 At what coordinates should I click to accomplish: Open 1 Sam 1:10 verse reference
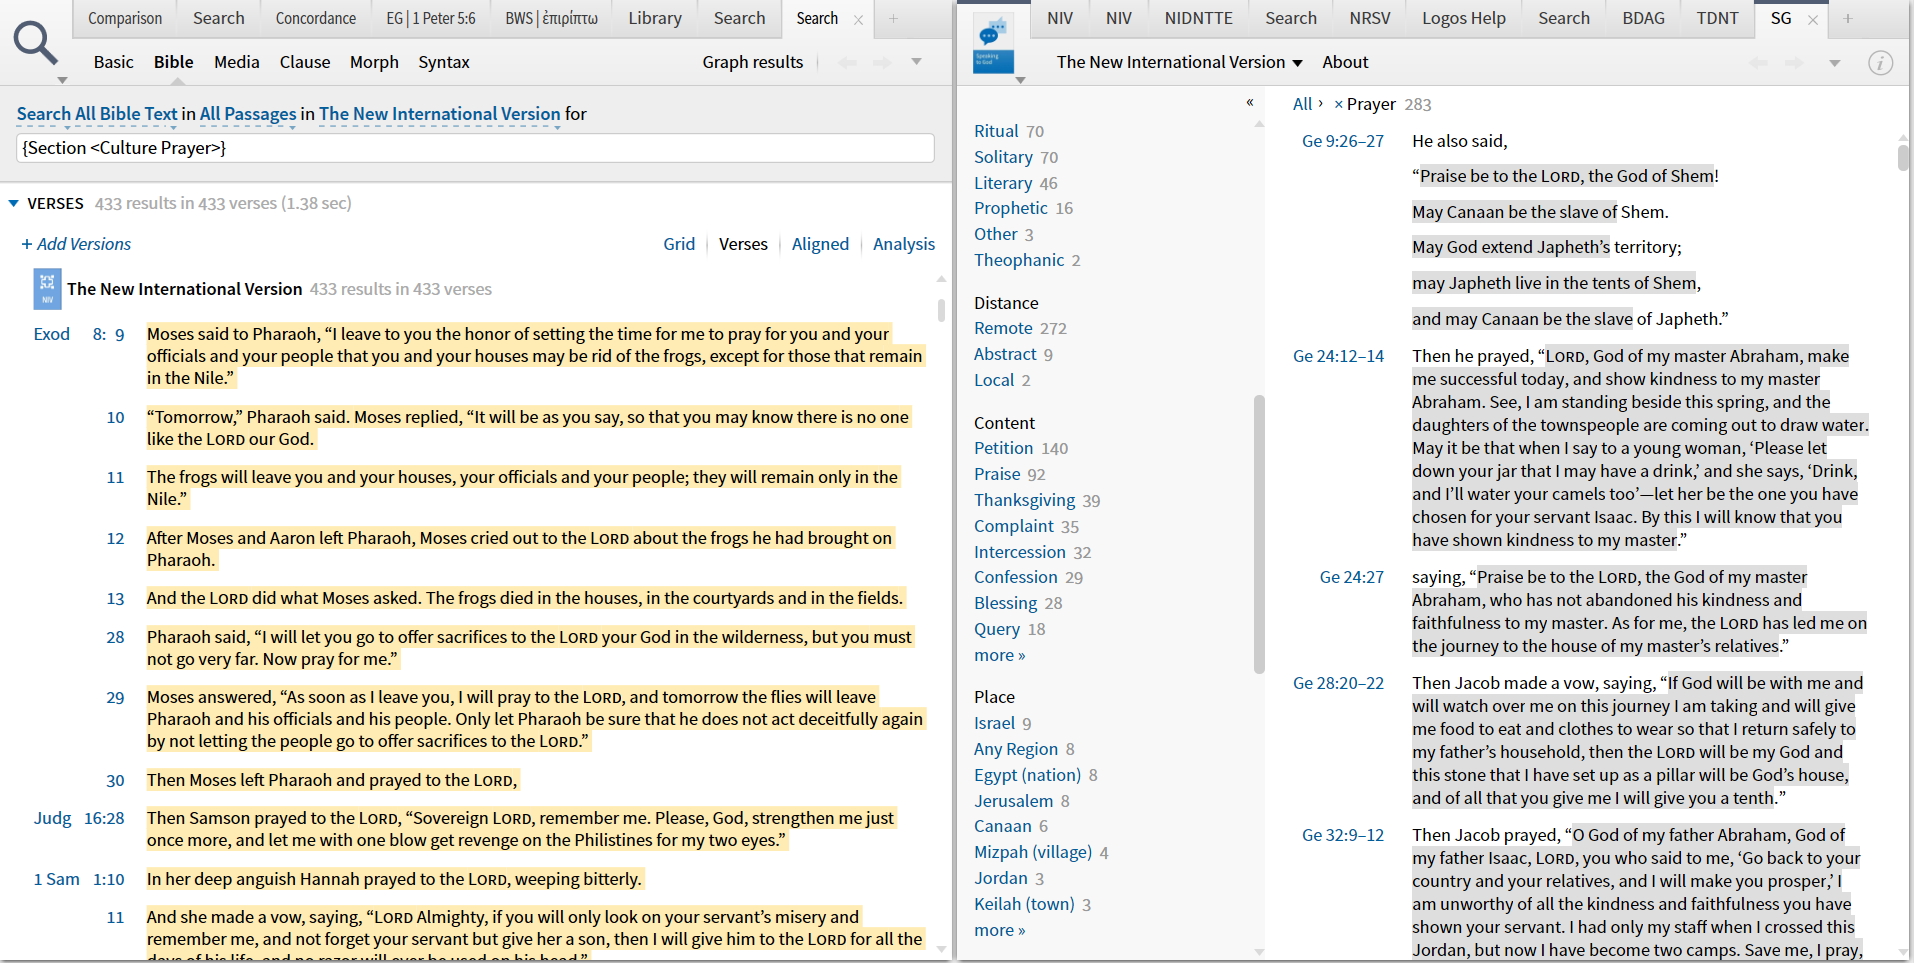(79, 879)
